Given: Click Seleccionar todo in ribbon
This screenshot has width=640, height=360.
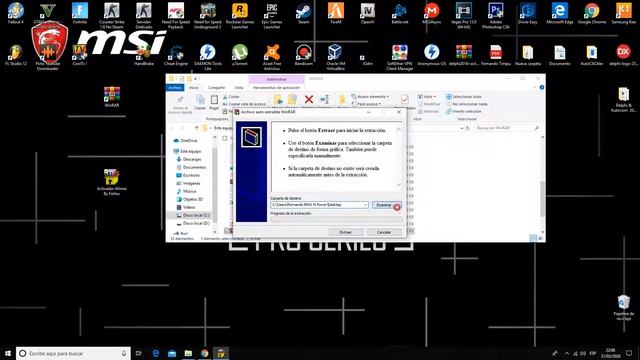Looking at the screenshot, I should 464,97.
